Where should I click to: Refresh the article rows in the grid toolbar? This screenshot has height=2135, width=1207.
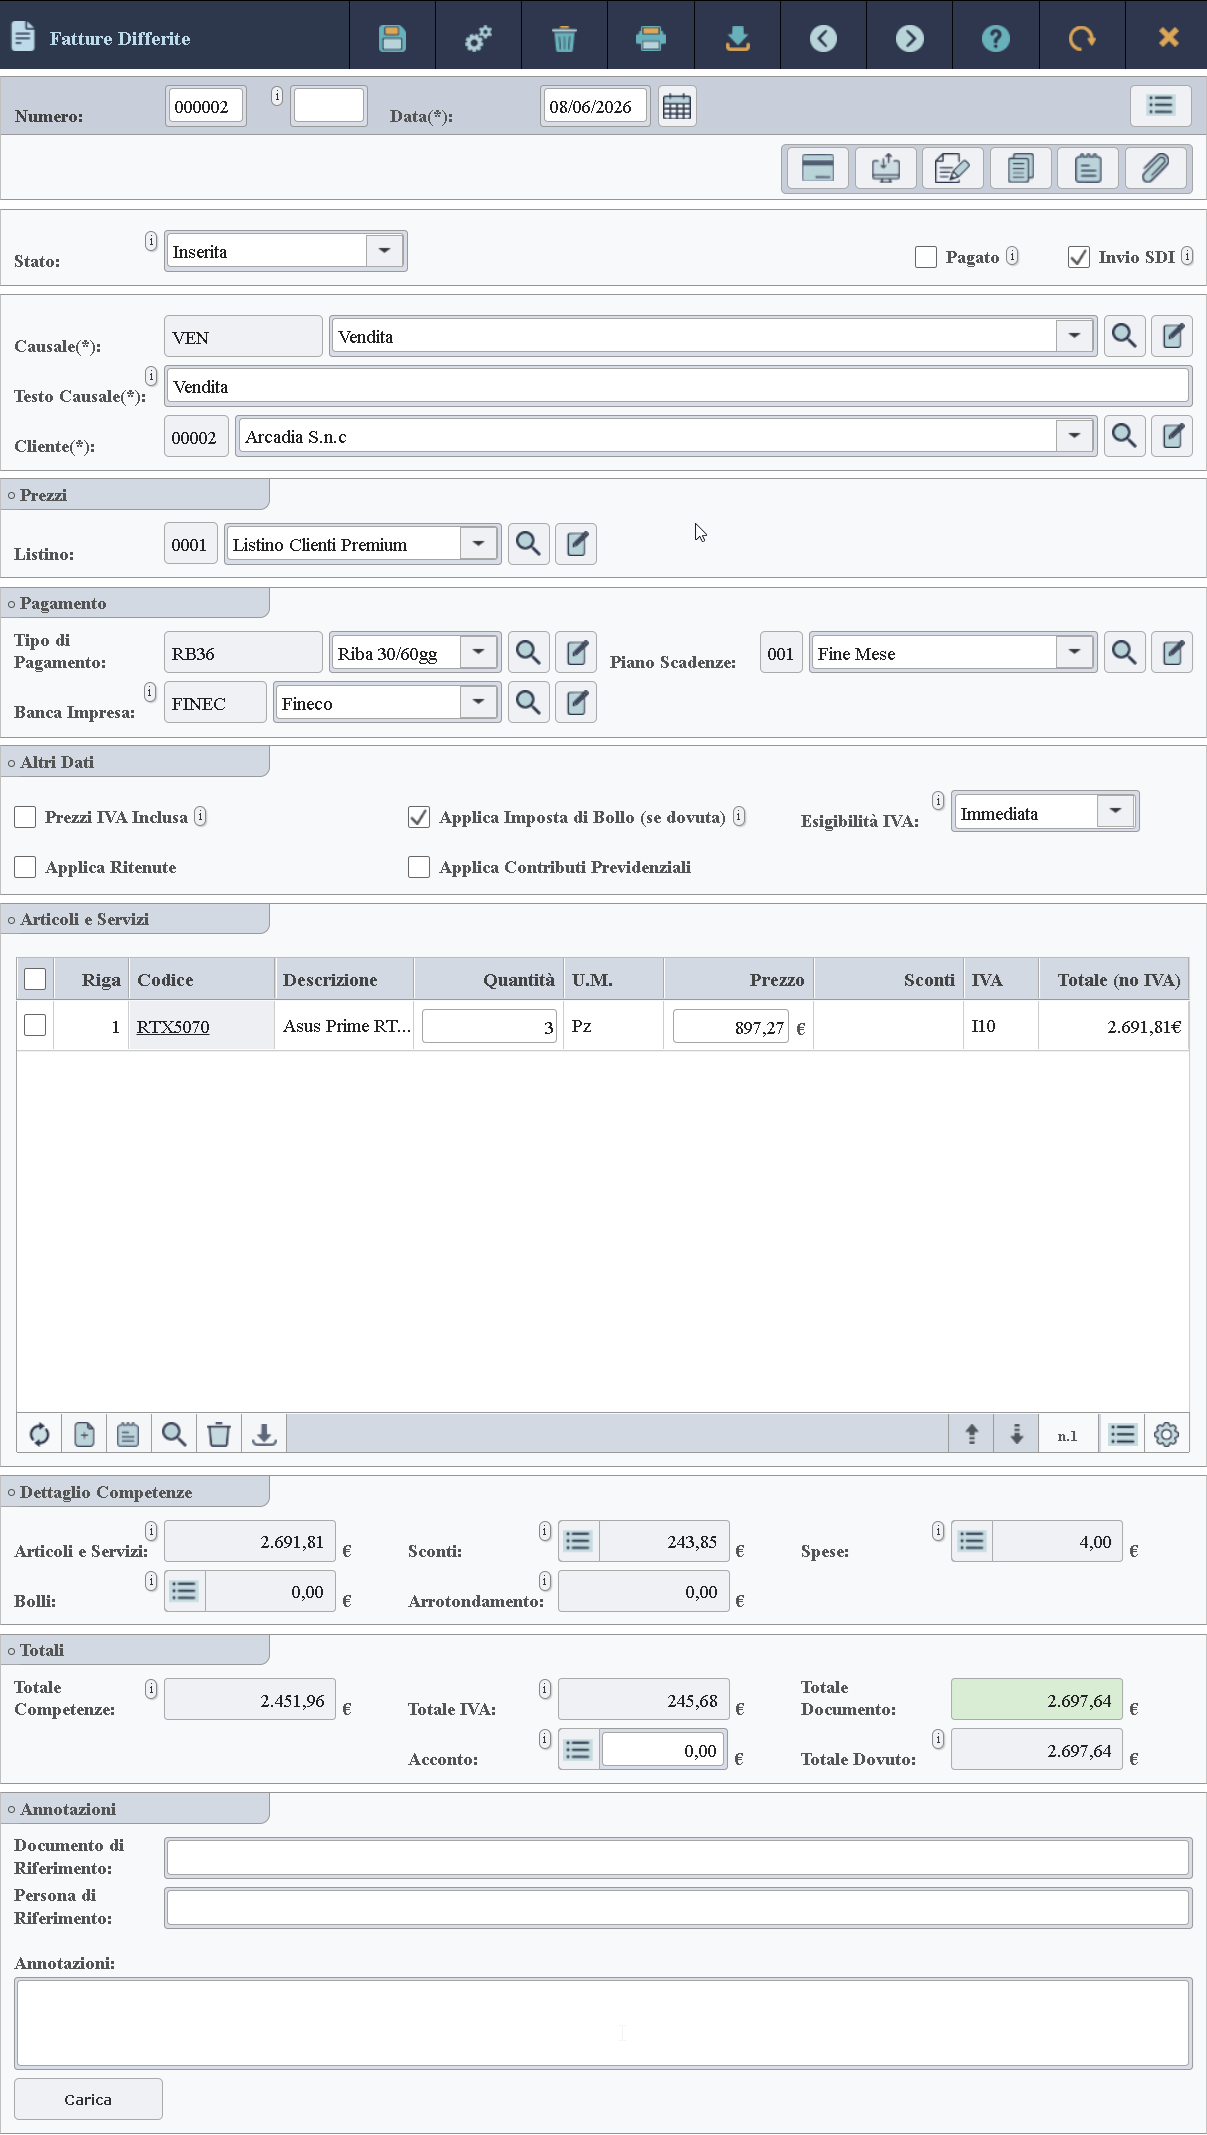pos(39,1434)
